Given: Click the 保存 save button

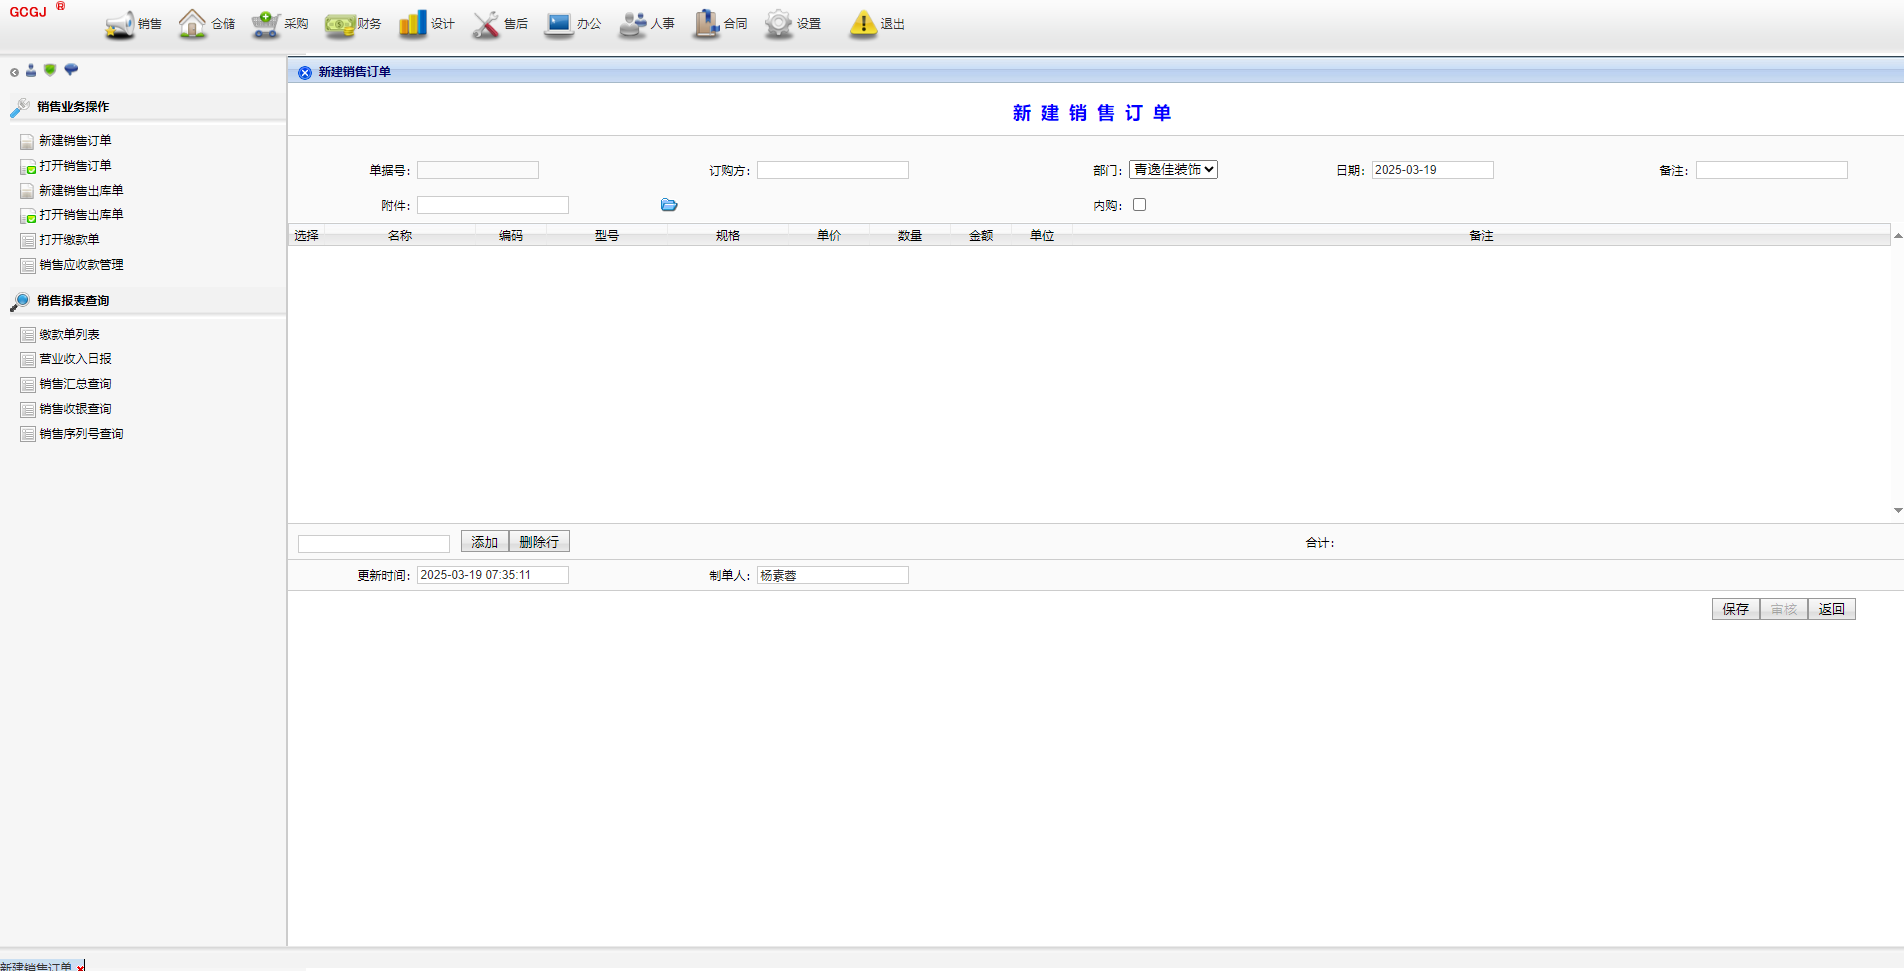Looking at the screenshot, I should 1735,609.
